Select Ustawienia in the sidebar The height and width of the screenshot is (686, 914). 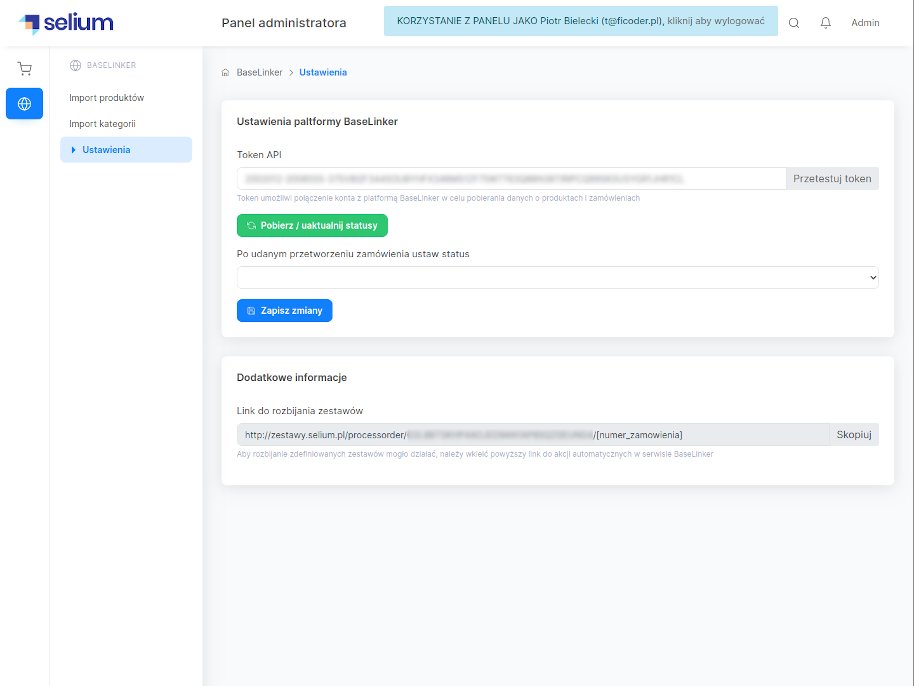coord(106,150)
